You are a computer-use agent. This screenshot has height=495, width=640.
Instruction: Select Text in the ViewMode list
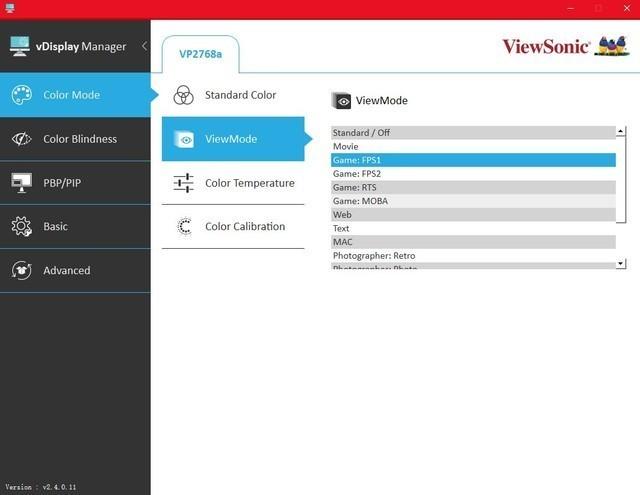473,228
